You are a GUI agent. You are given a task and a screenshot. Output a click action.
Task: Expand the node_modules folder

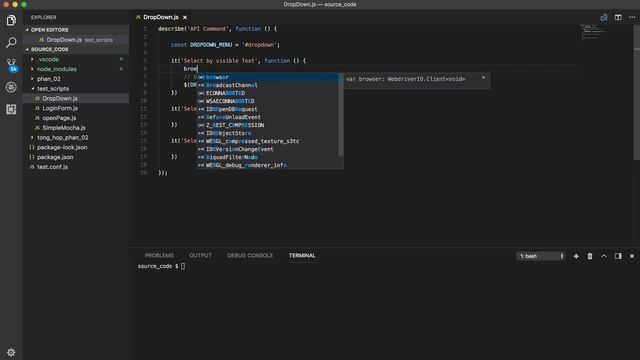click(x=76, y=69)
